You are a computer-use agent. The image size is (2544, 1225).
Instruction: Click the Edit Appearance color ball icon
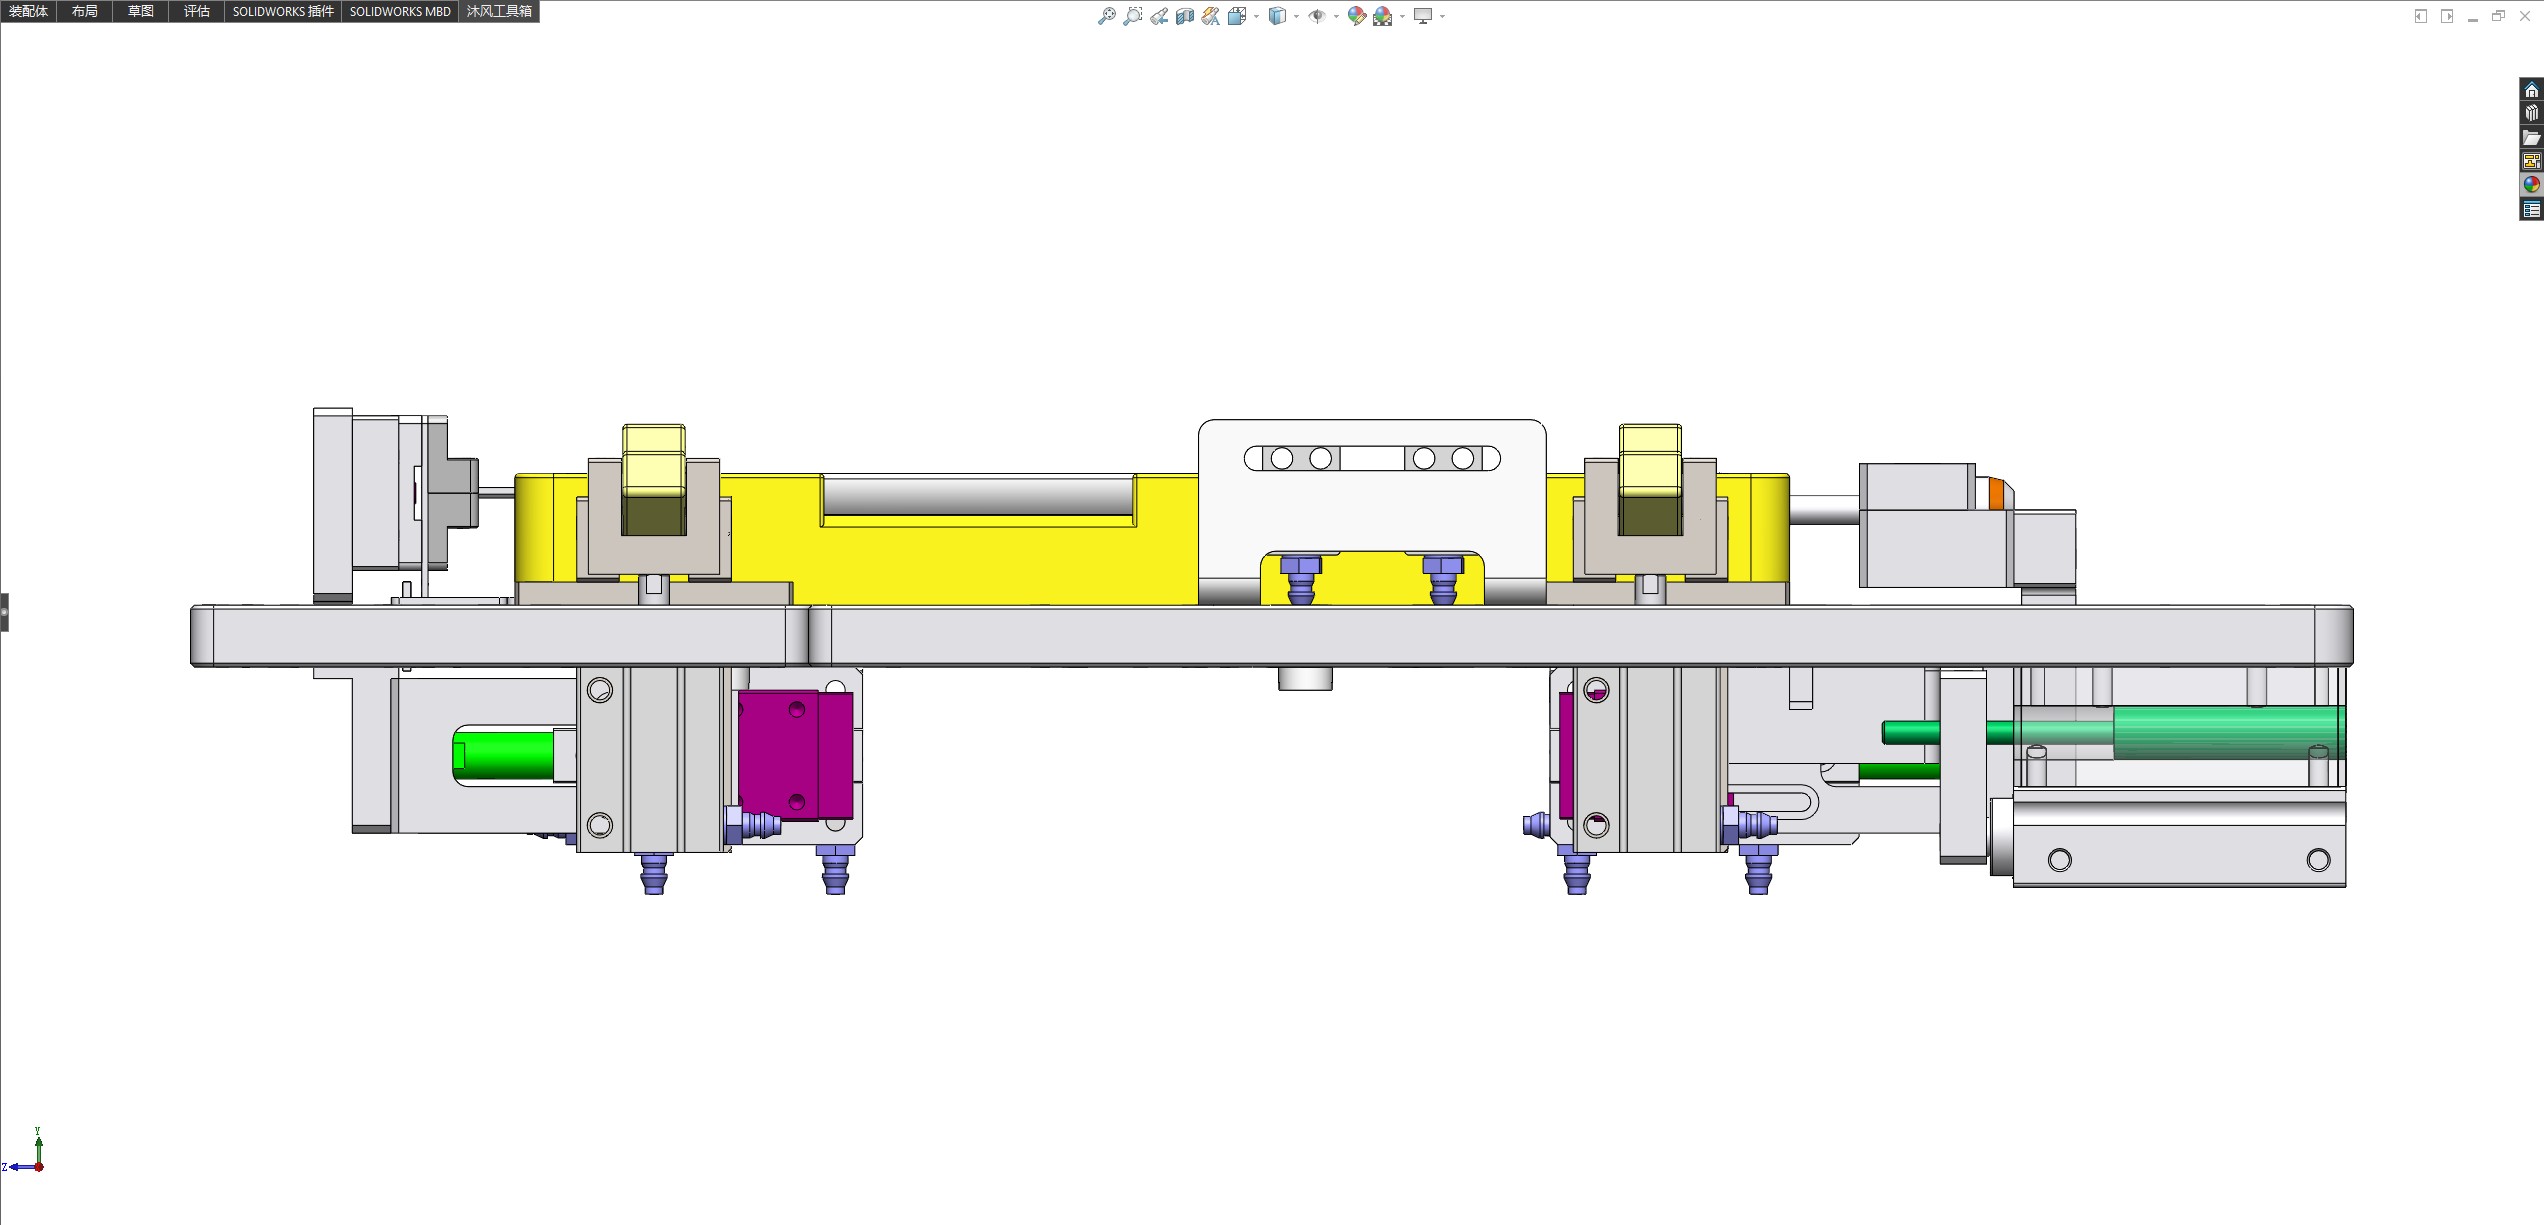1356,16
